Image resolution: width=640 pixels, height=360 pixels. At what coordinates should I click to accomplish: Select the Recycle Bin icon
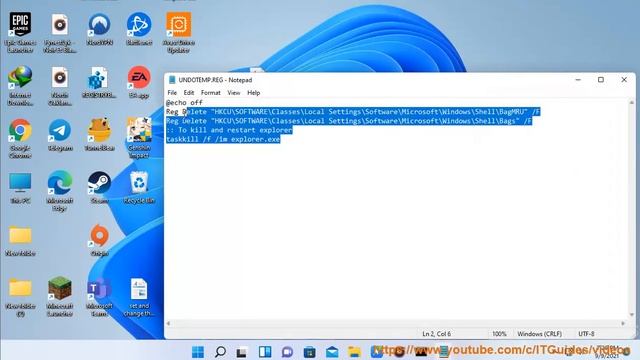(139, 188)
